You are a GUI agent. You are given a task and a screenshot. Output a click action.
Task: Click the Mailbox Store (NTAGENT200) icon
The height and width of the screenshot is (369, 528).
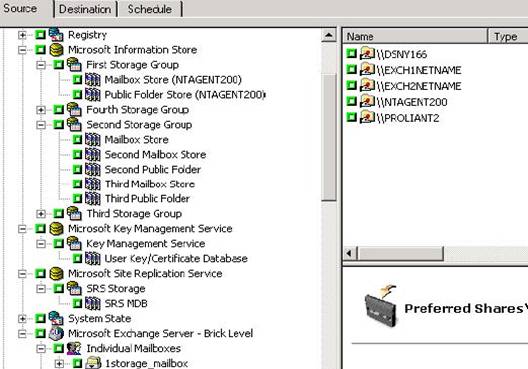[x=92, y=80]
